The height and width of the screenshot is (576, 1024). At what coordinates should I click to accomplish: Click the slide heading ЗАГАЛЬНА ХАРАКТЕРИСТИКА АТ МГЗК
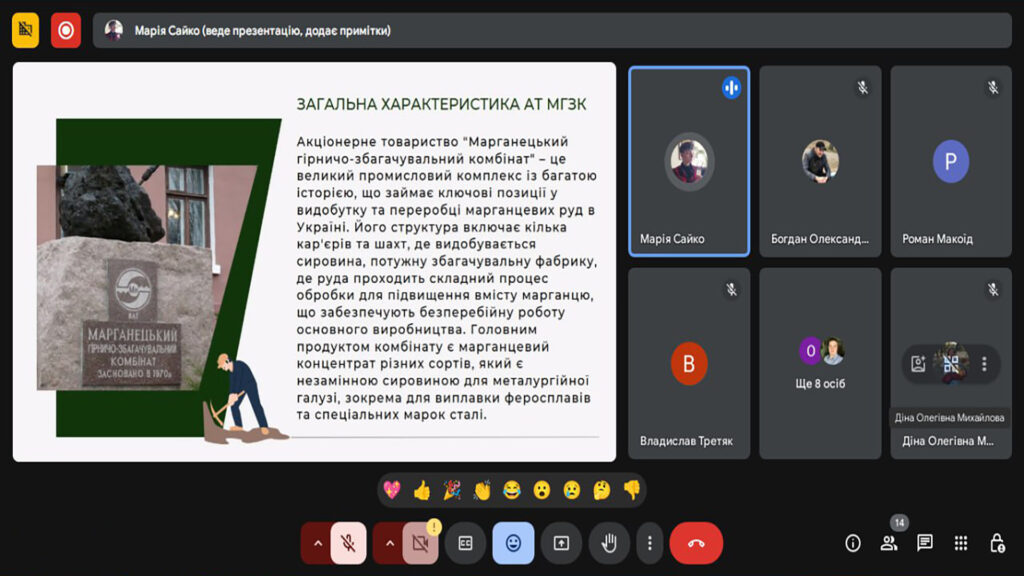441,104
